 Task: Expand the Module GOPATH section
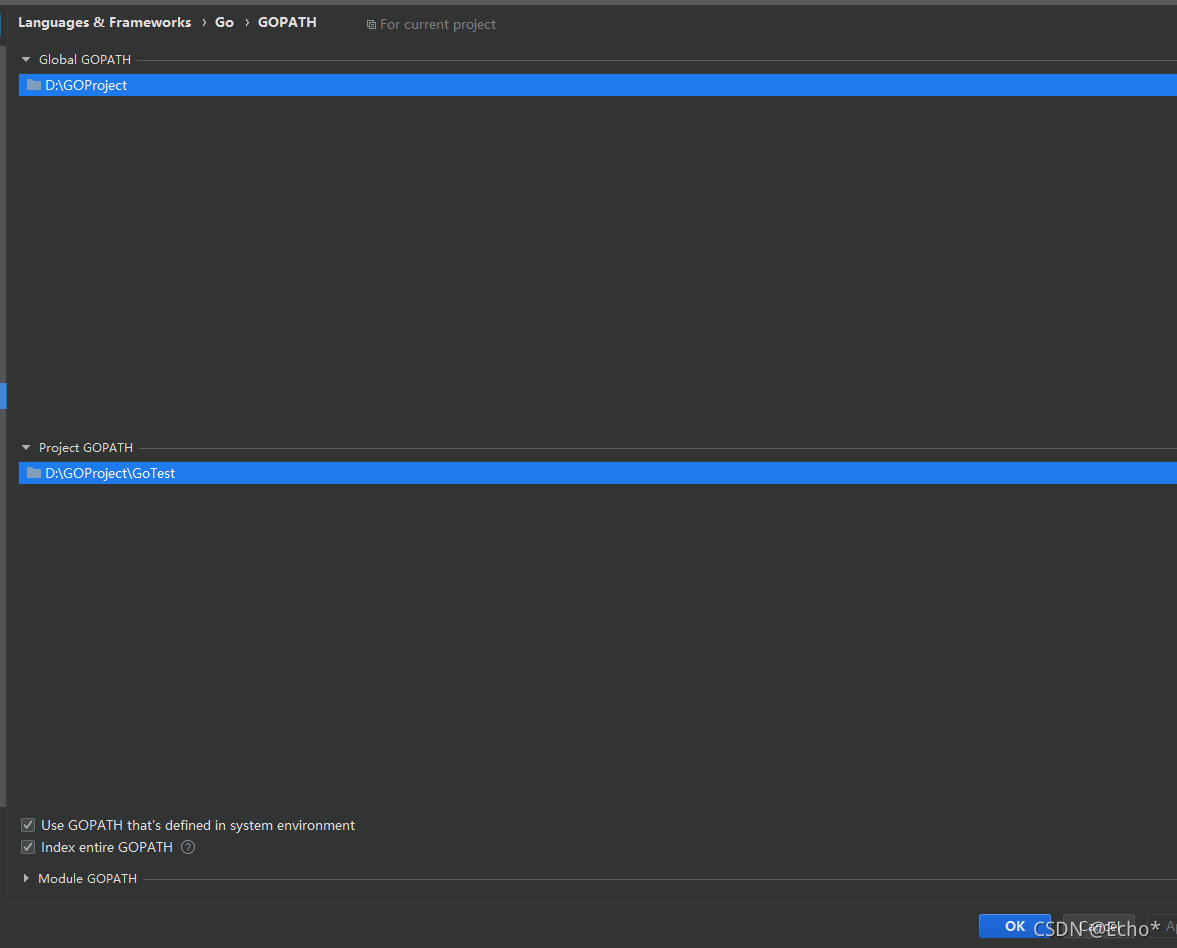(x=25, y=878)
